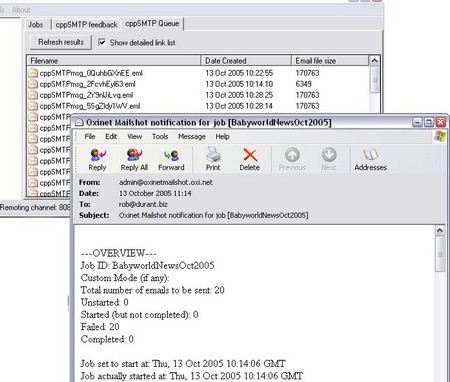Select file cppSMTPmsg_2Y9nlJiLvq.eml
This screenshot has width=450, height=382.
coord(86,95)
